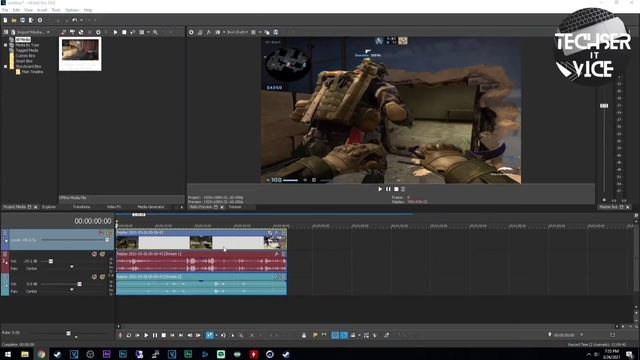Click the Record button in timeline transport
The image size is (640, 360).
120,335
